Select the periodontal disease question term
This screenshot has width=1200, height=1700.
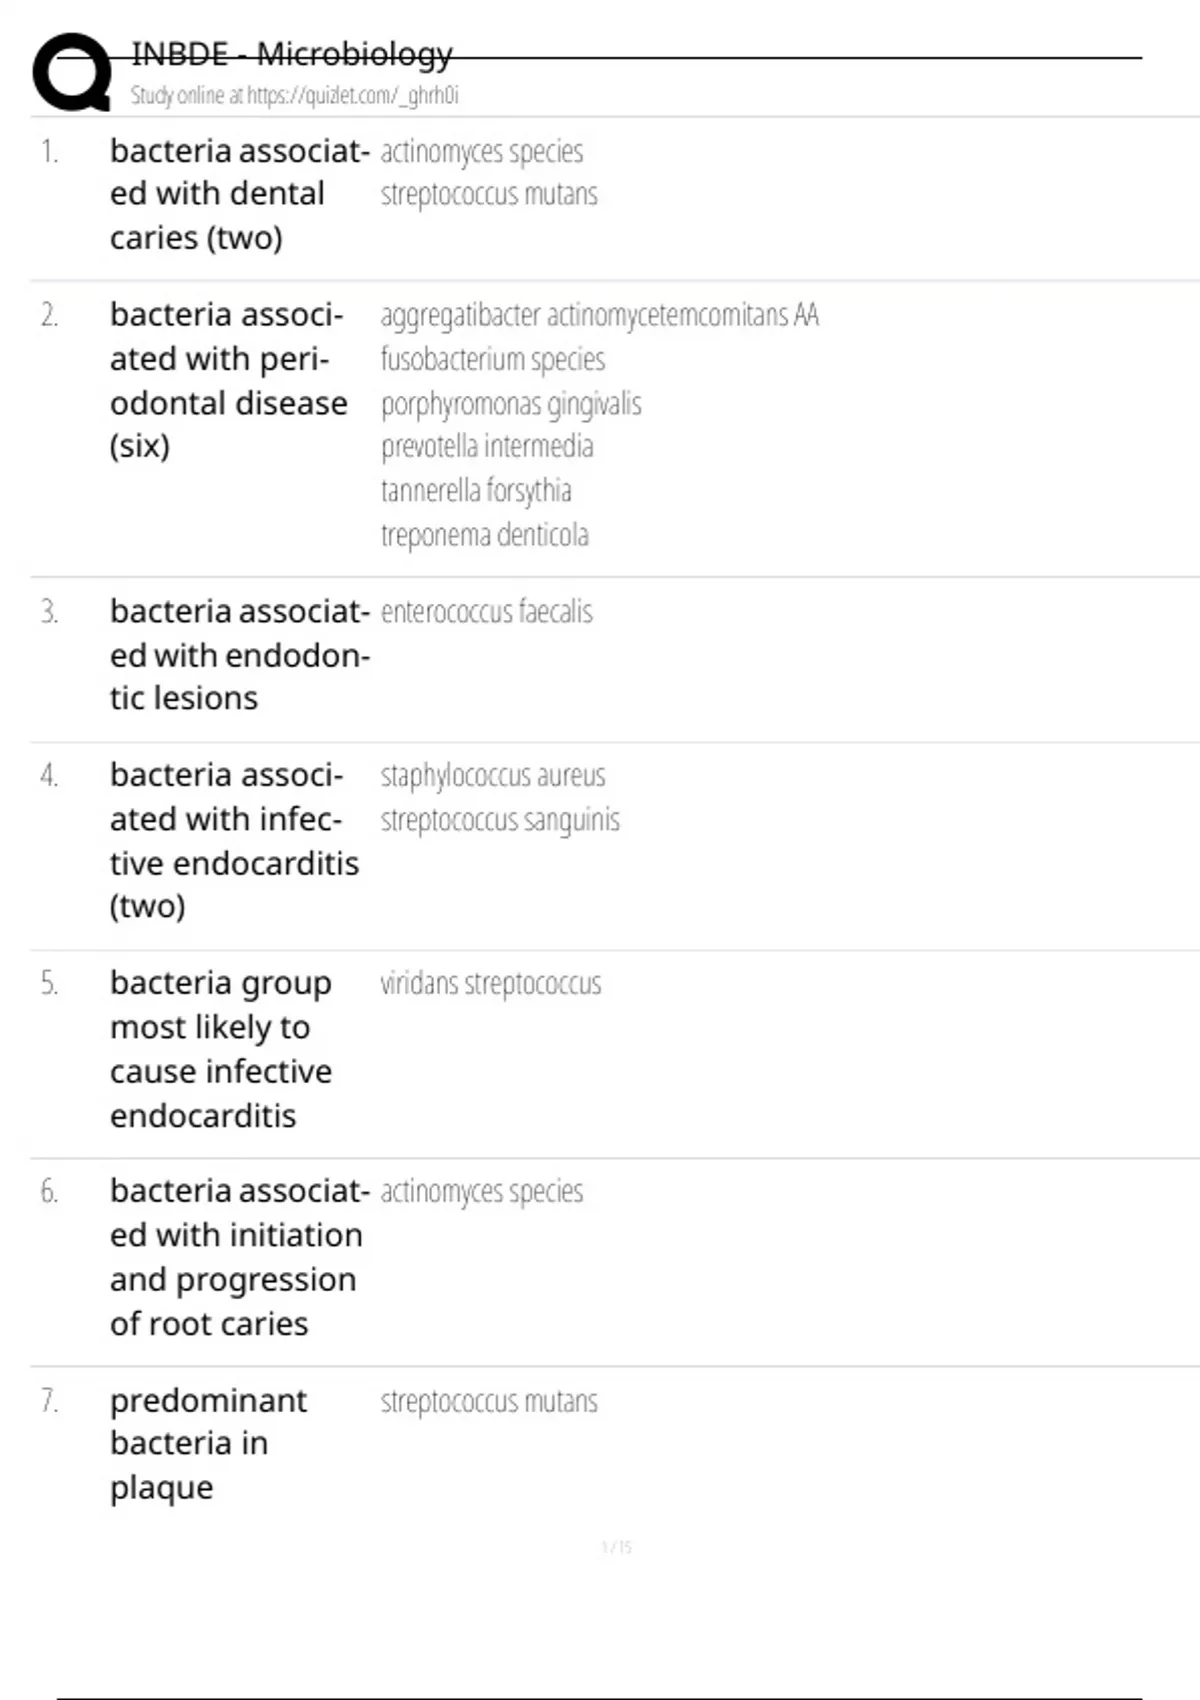click(228, 380)
